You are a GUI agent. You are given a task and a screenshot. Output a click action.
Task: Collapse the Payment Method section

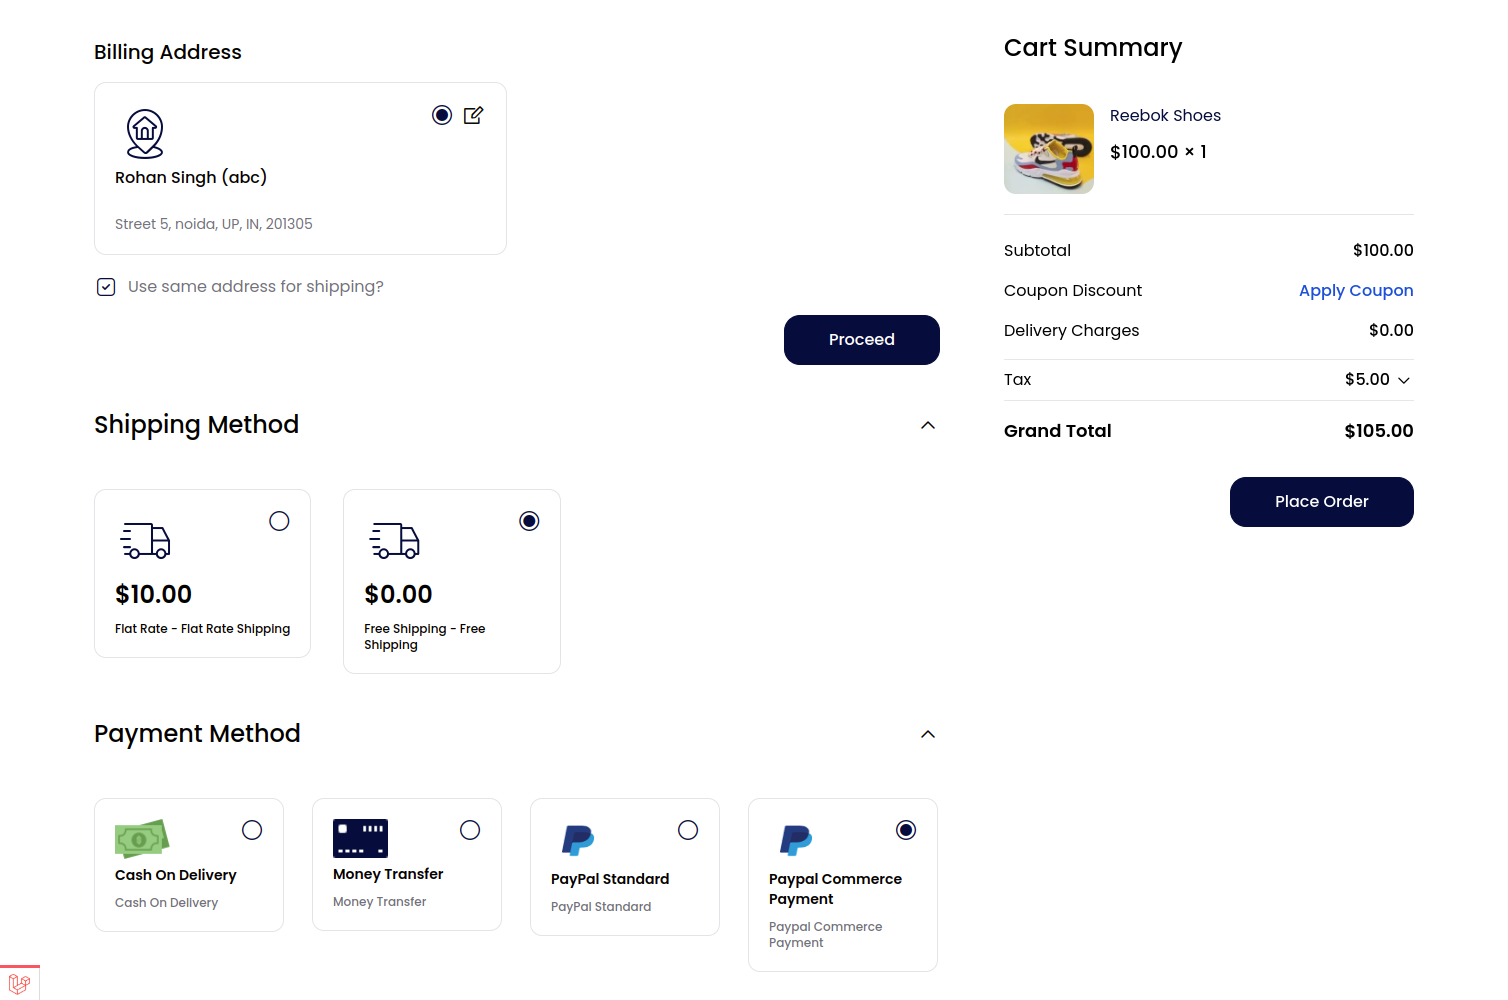[x=928, y=734]
